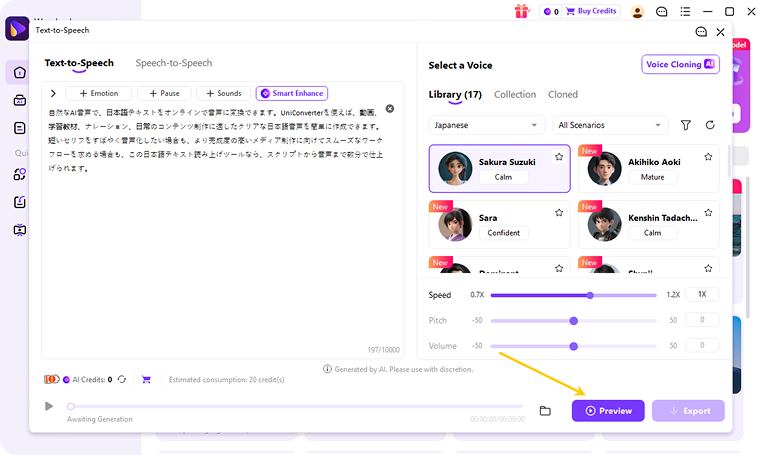
Task: Adjust the Speed slider
Action: (573, 295)
